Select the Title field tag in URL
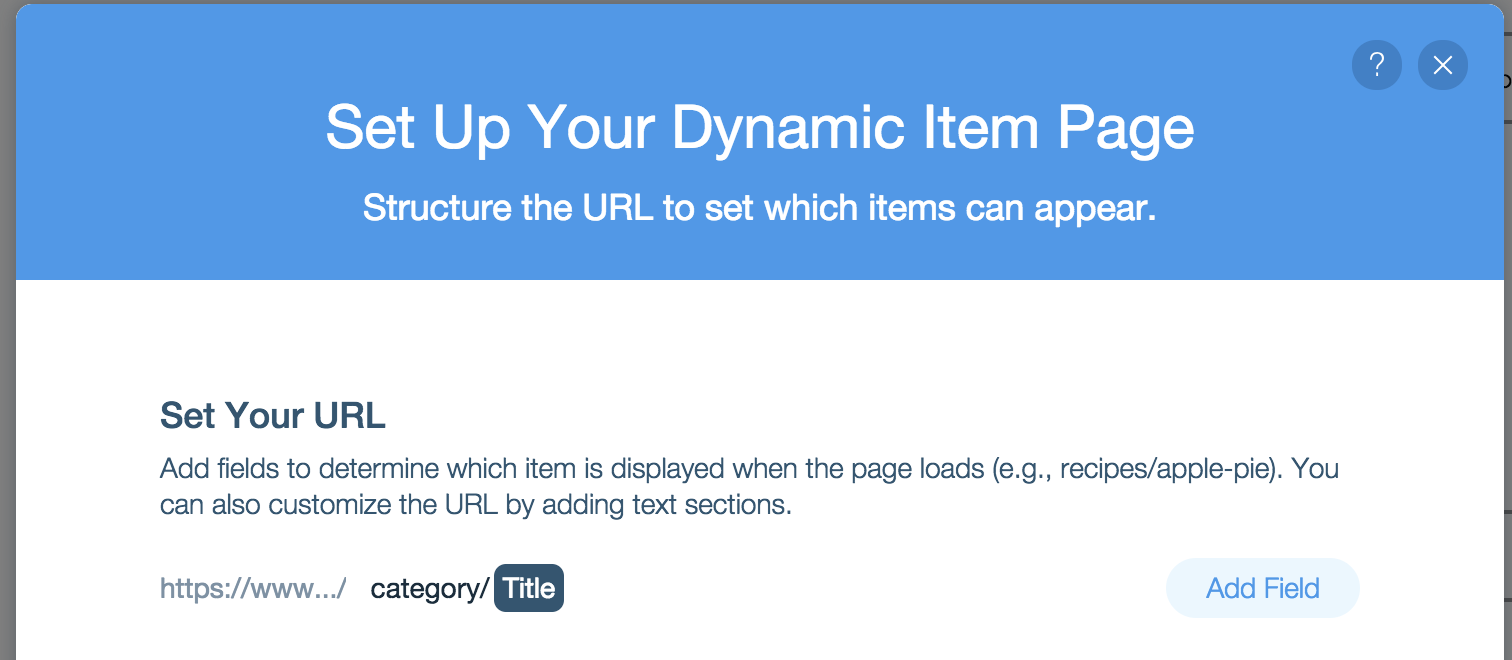Screen dimensions: 1512x660 pyautogui.click(x=529, y=588)
